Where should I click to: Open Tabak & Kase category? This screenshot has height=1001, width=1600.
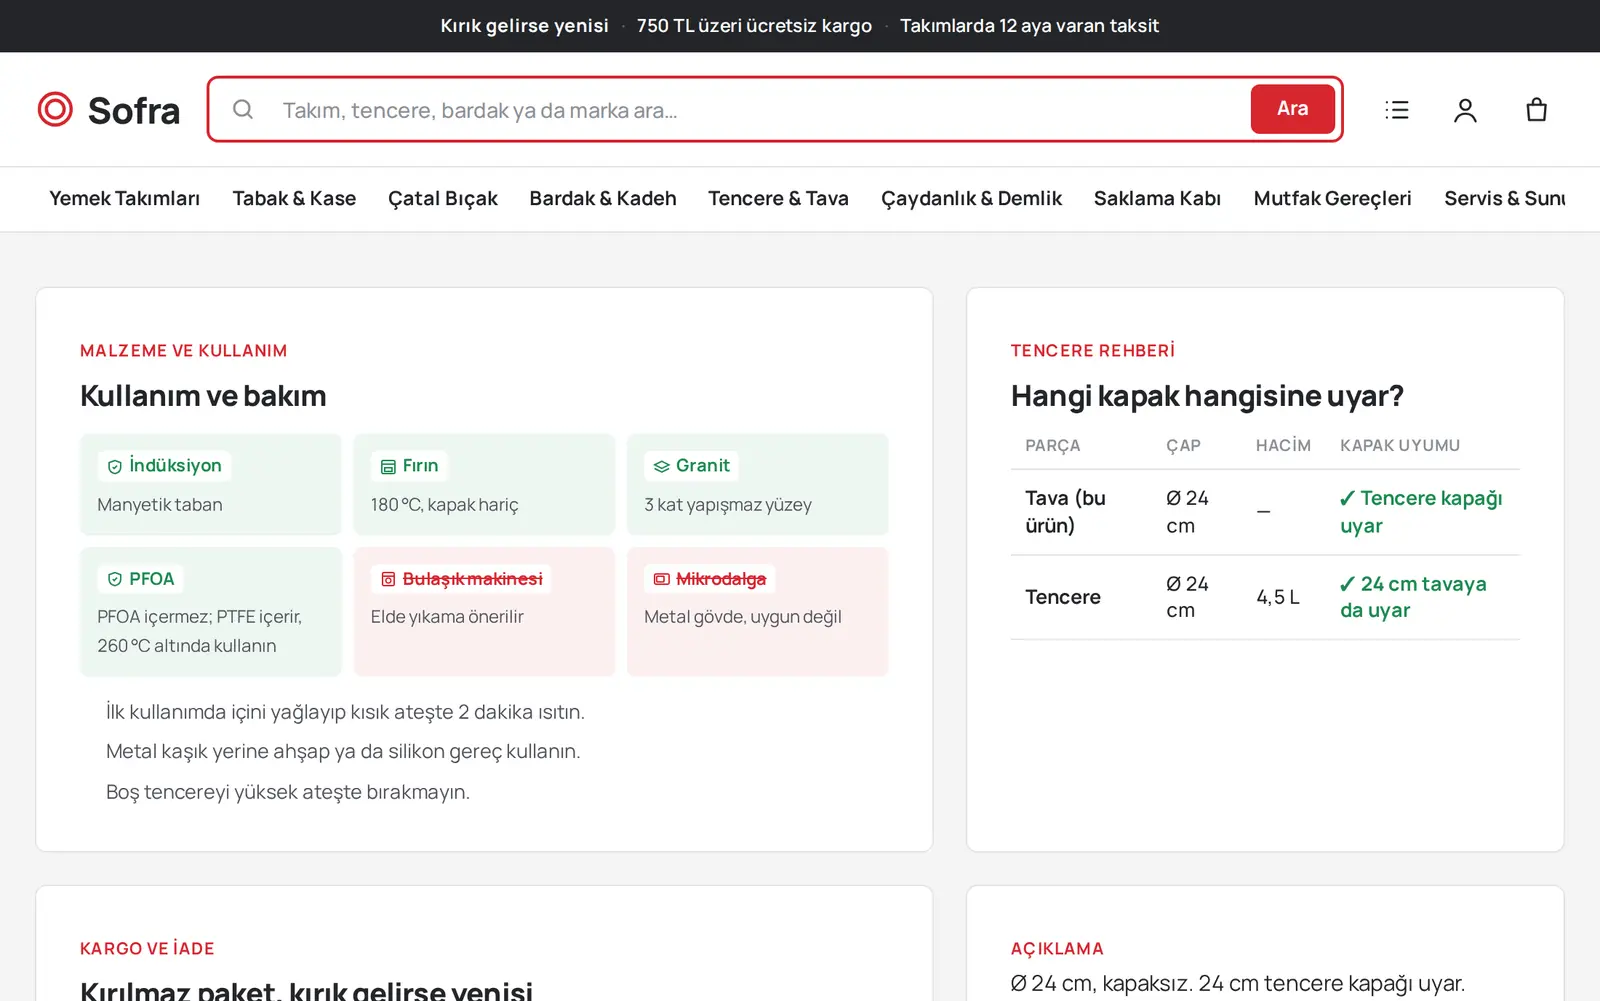(x=294, y=199)
